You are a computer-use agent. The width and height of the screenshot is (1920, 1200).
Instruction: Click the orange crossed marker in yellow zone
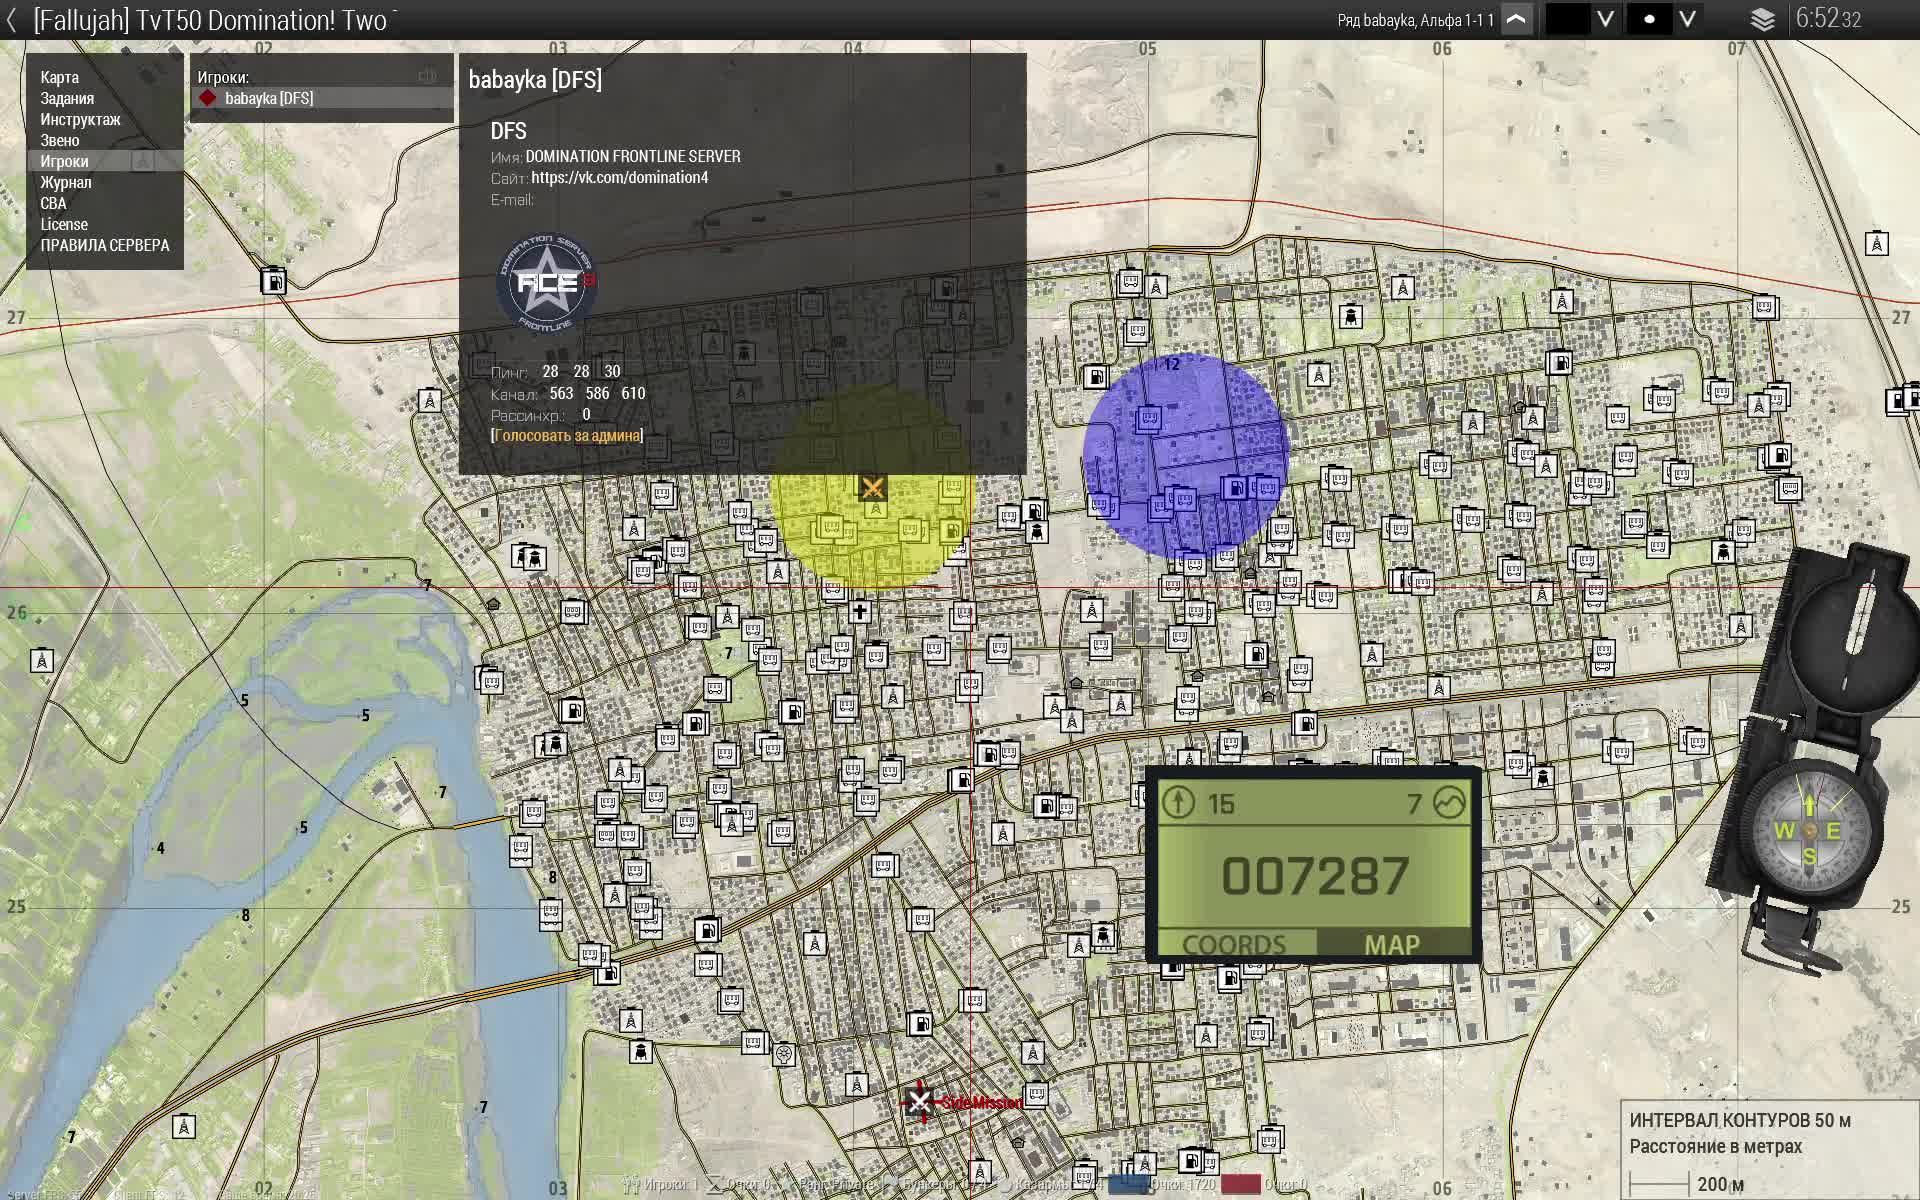872,487
